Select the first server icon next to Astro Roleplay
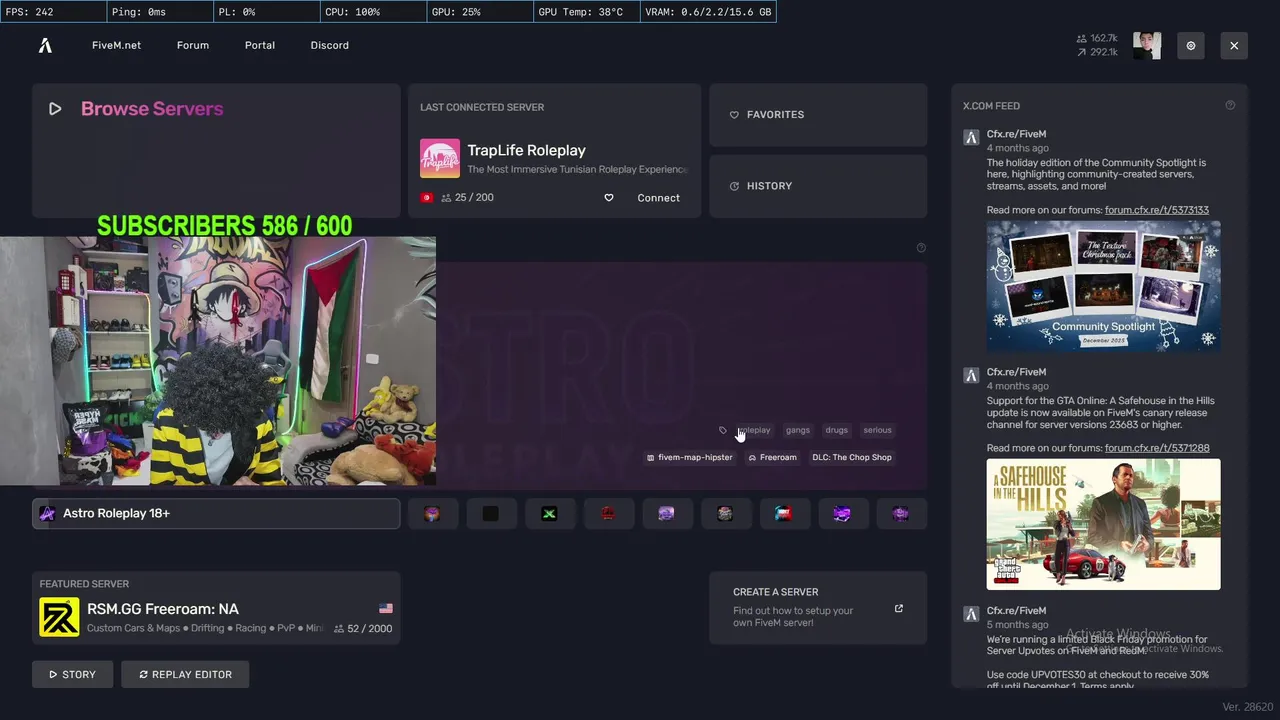1280x720 pixels. [432, 513]
